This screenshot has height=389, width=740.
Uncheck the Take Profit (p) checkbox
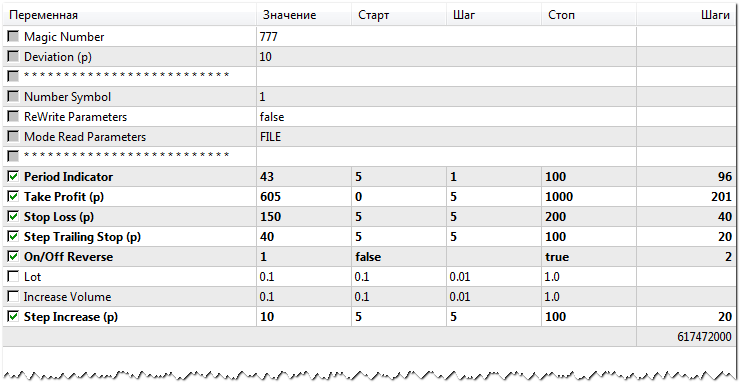click(13, 196)
